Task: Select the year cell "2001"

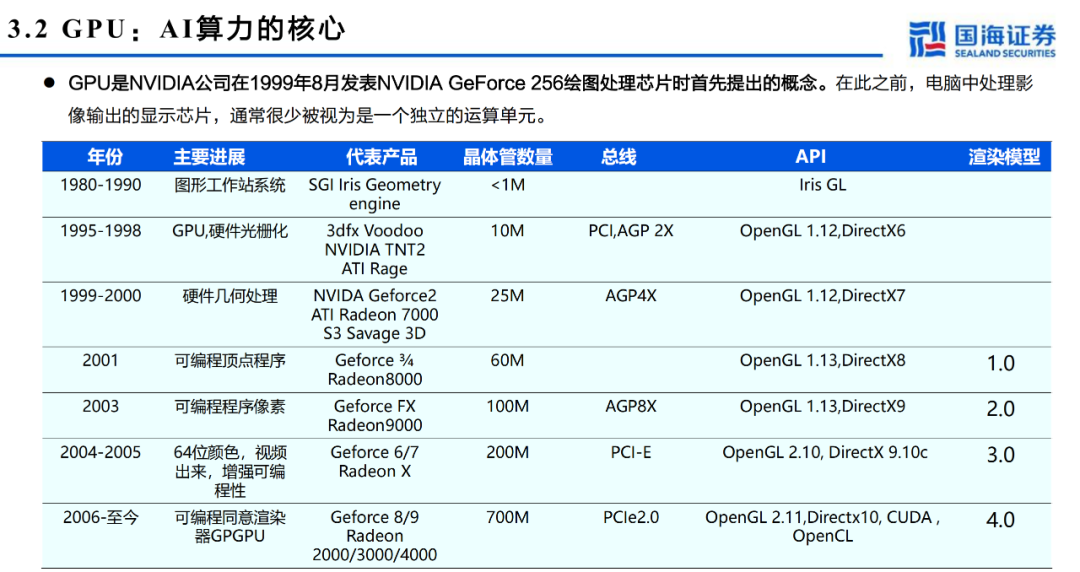Action: (x=101, y=360)
